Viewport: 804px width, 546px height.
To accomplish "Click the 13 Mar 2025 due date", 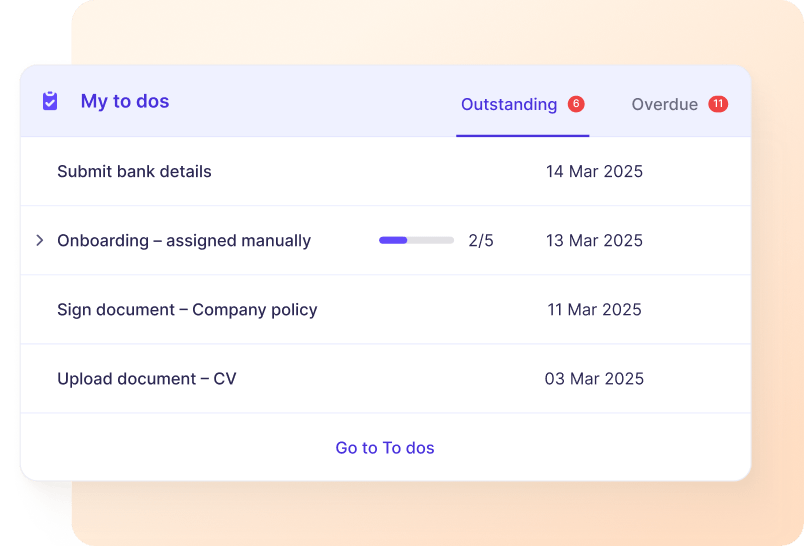I will pos(594,240).
